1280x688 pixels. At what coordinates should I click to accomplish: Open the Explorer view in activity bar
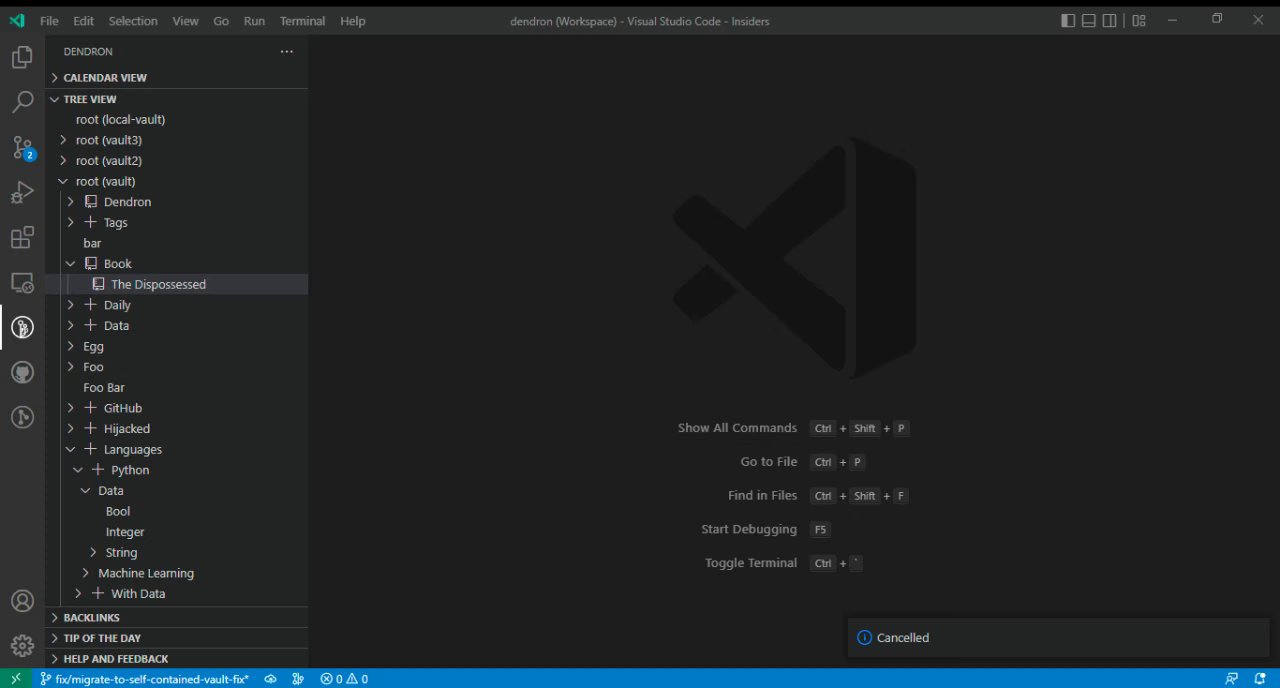22,58
